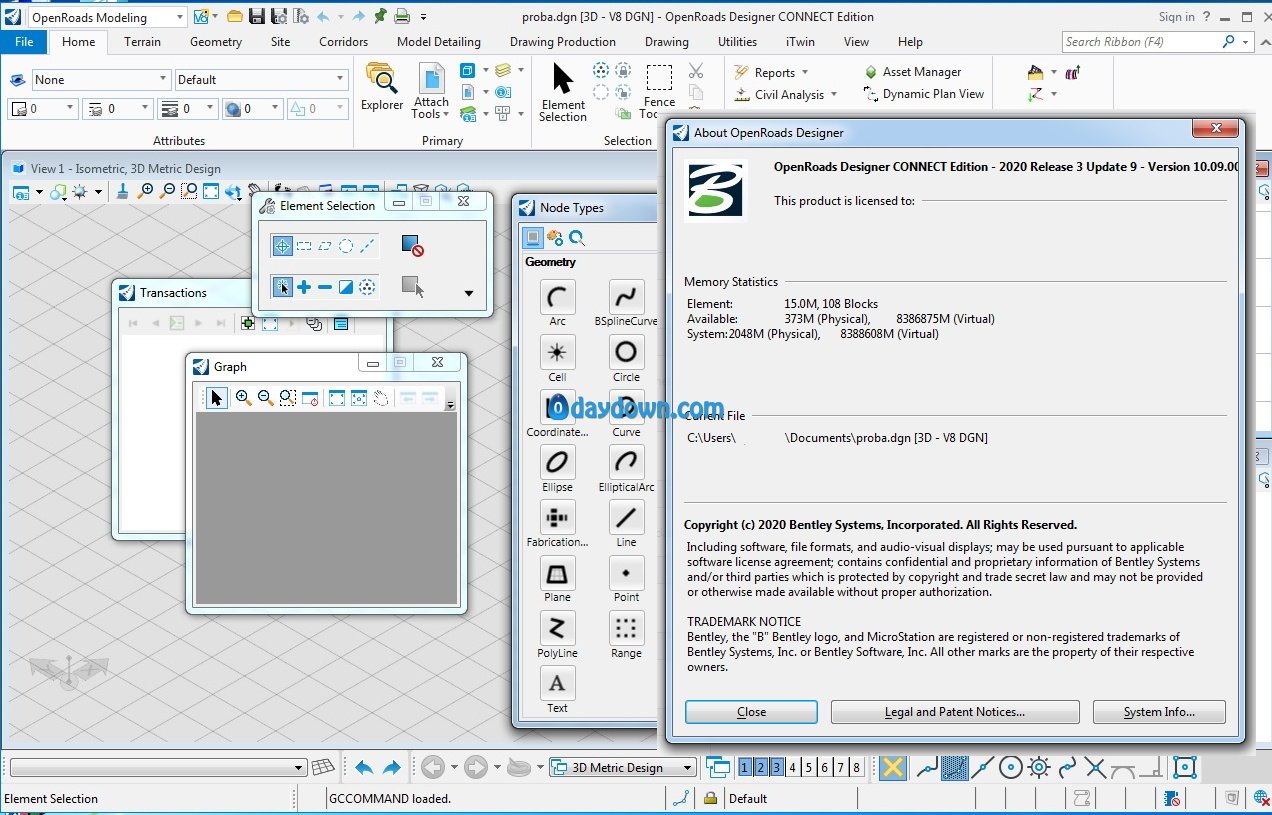
Task: Open the Model Detailing ribbon tab
Action: (439, 42)
